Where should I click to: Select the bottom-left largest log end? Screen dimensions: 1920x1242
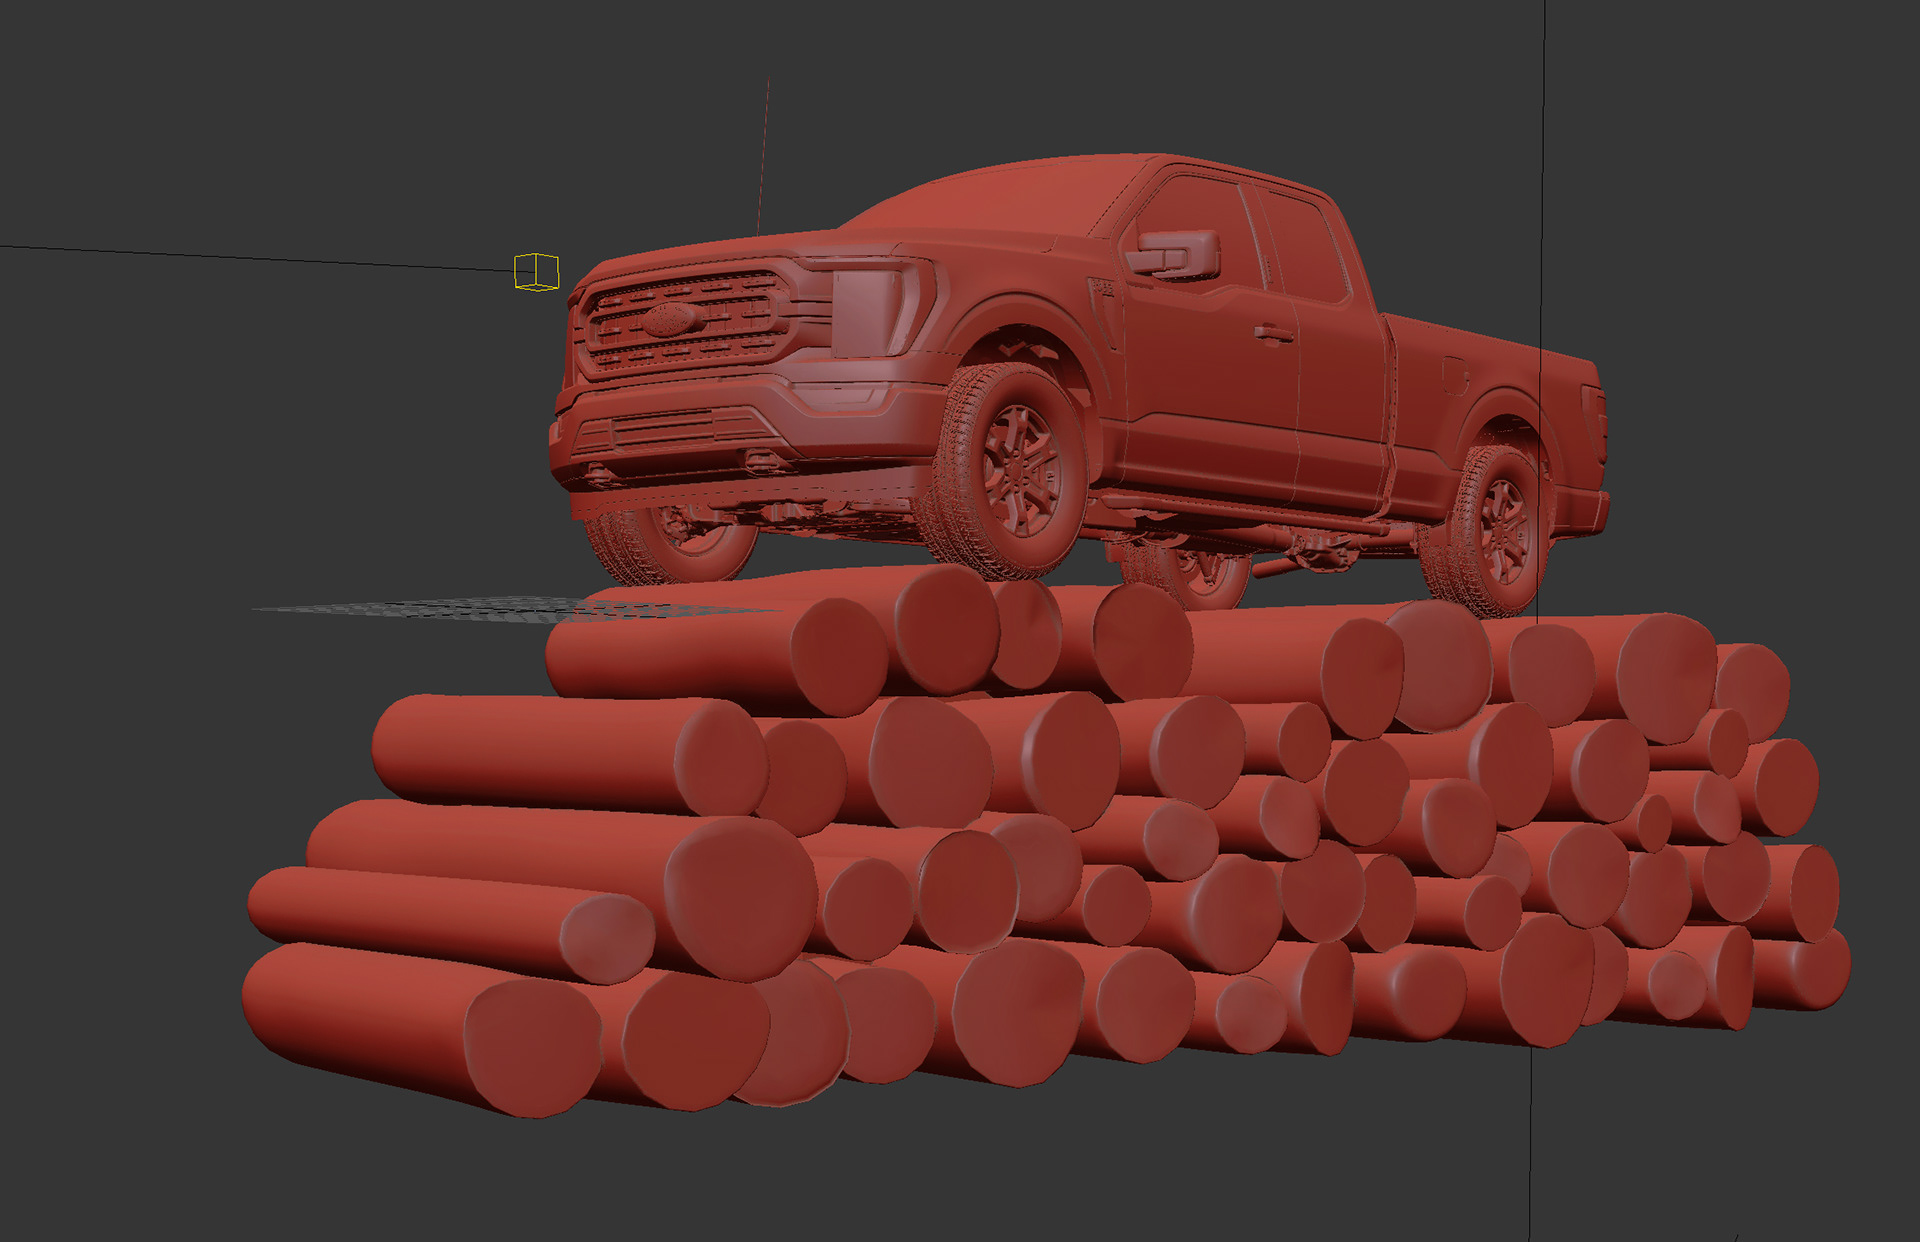coord(532,1046)
